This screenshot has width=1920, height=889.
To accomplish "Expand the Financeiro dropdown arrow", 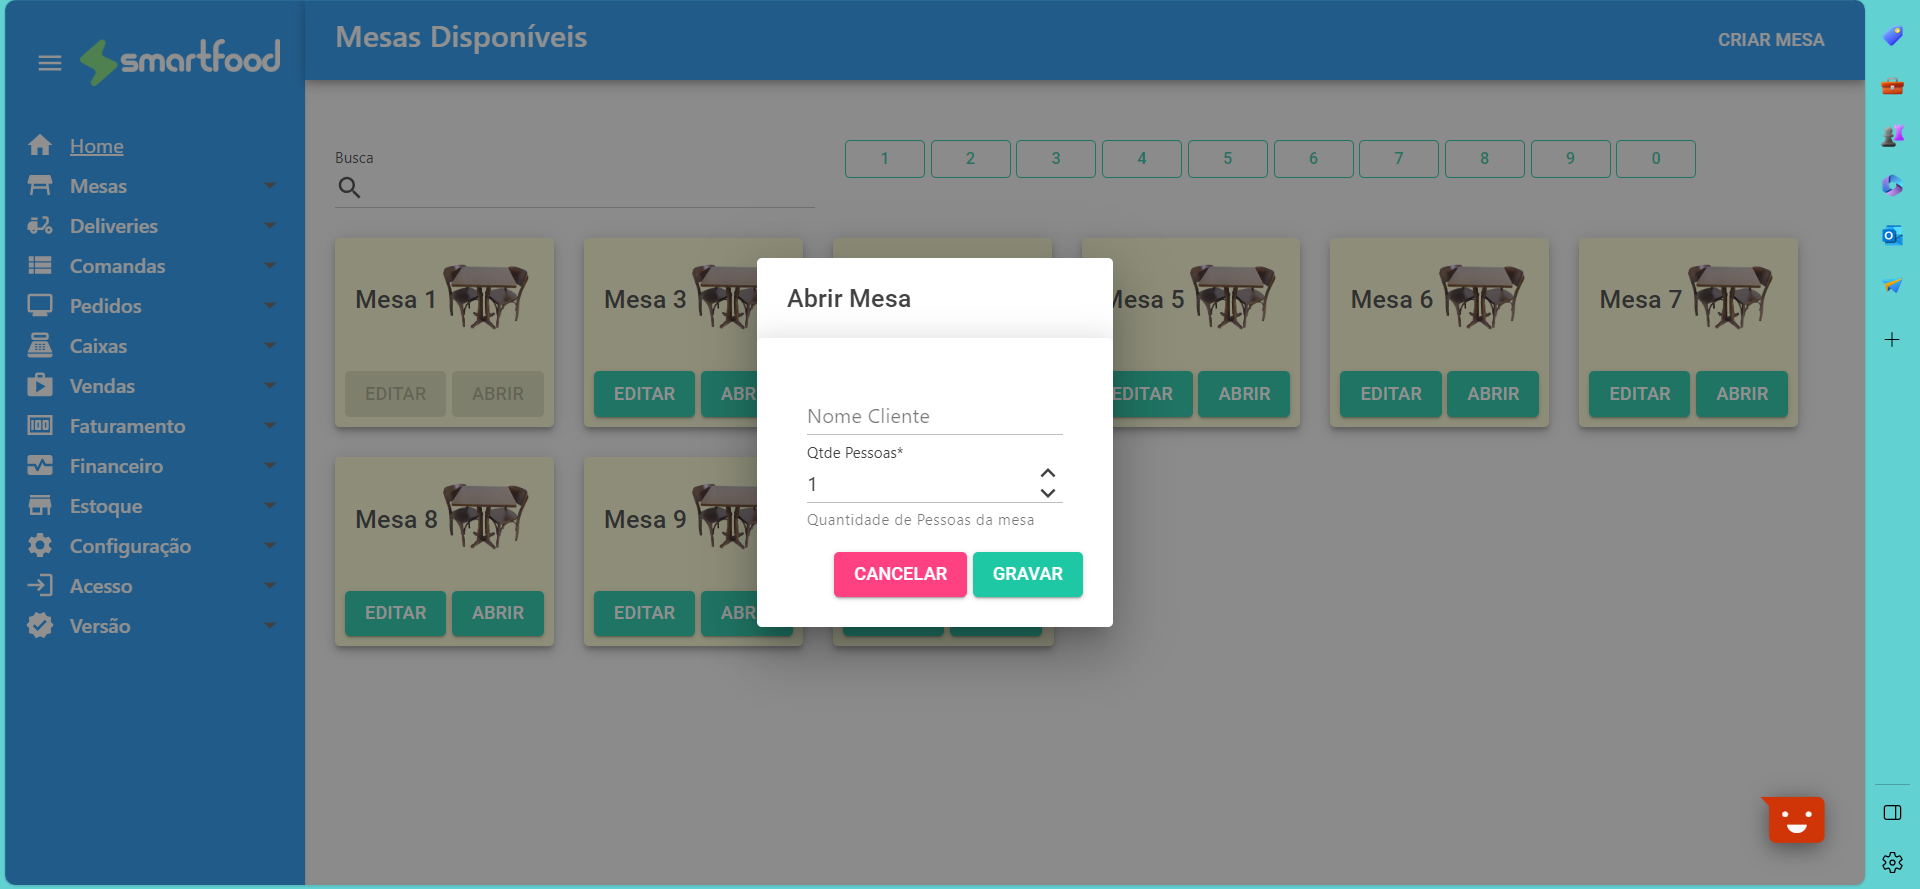I will point(269,466).
